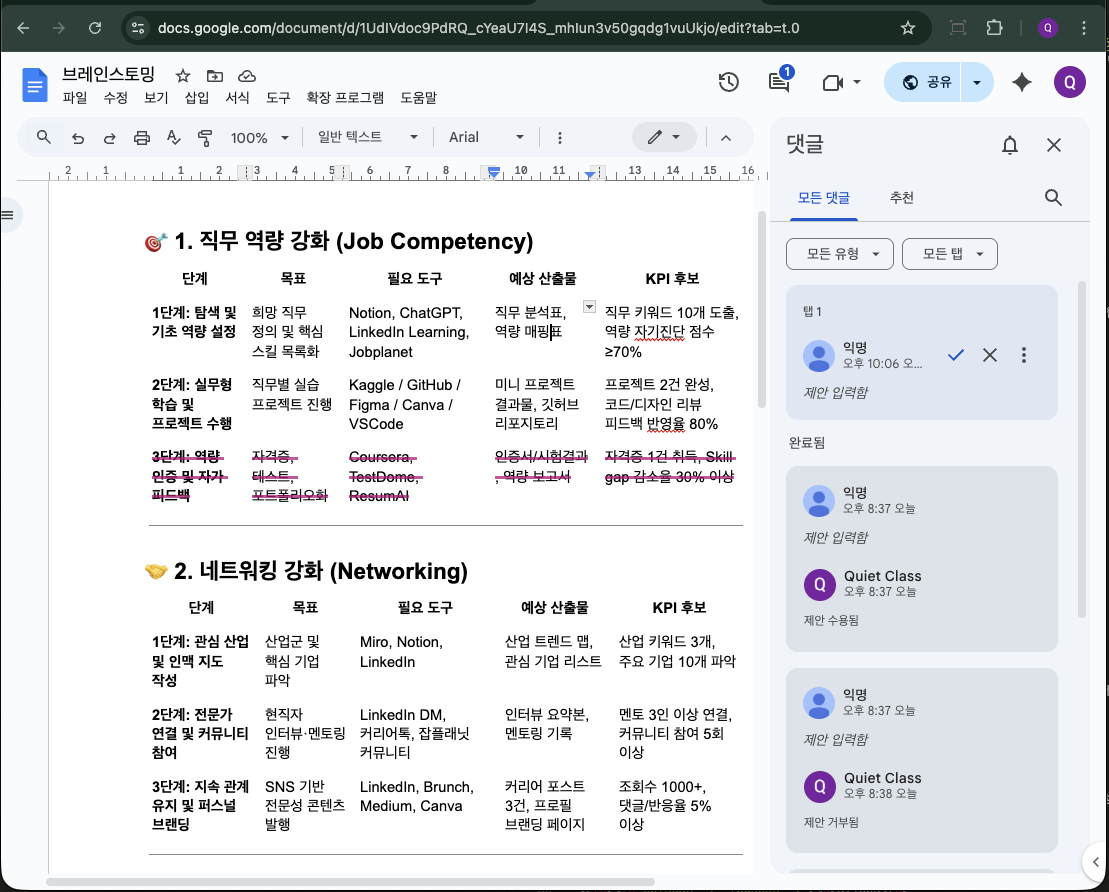
Task: Open Gemini sparkle icon
Action: pyautogui.click(x=1022, y=83)
